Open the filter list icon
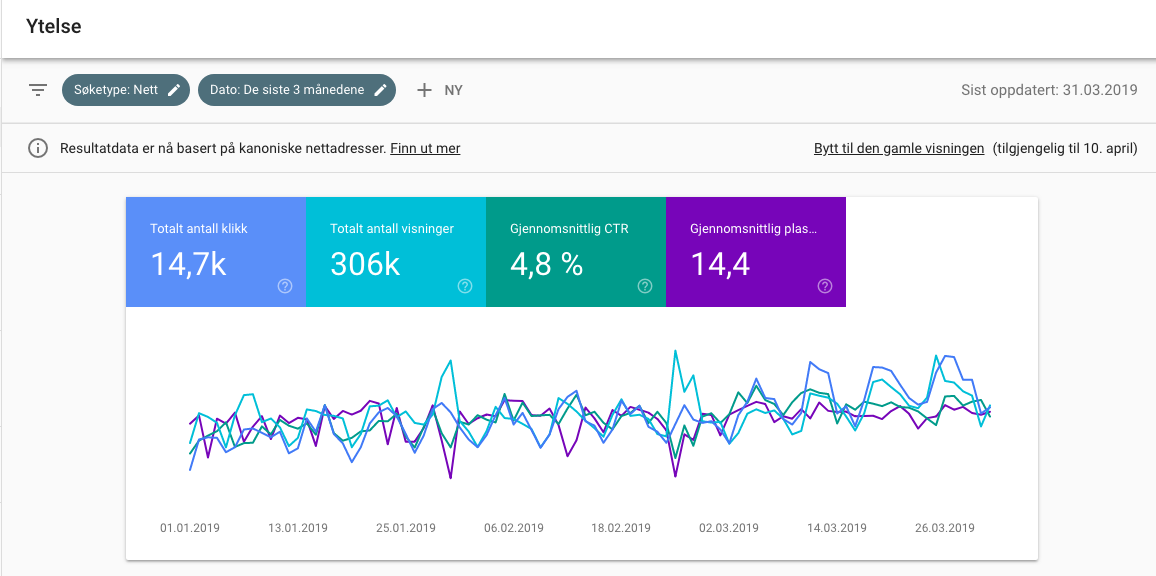The image size is (1156, 576). [38, 90]
